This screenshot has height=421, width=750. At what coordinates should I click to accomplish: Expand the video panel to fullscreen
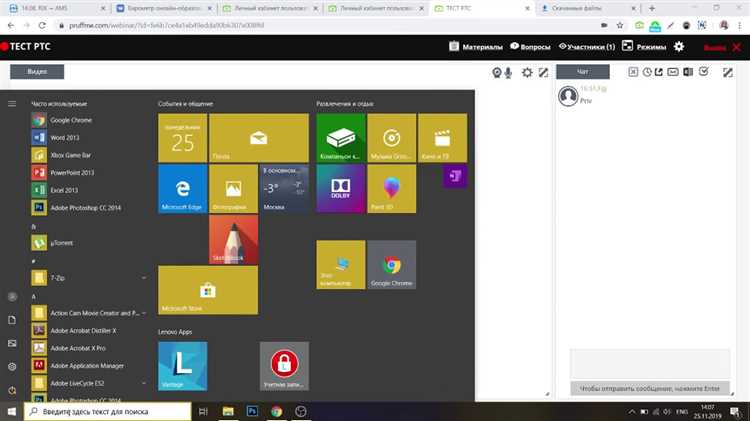[x=543, y=72]
